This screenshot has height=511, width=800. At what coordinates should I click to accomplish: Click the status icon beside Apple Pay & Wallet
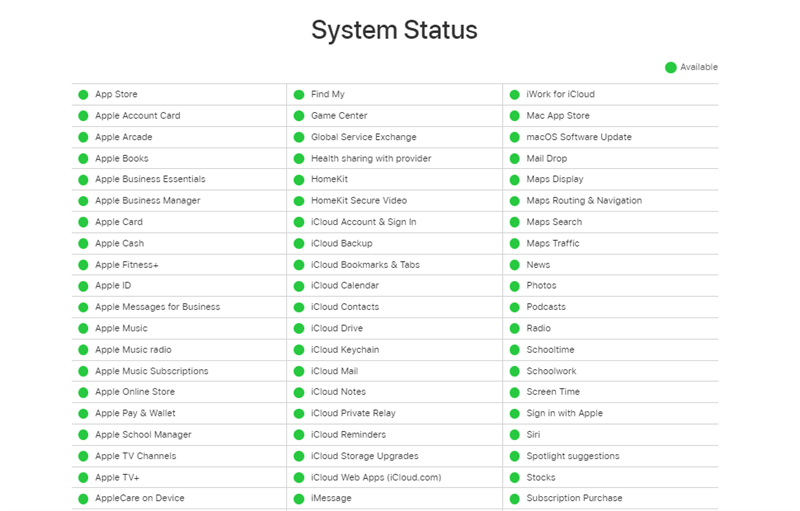[83, 414]
